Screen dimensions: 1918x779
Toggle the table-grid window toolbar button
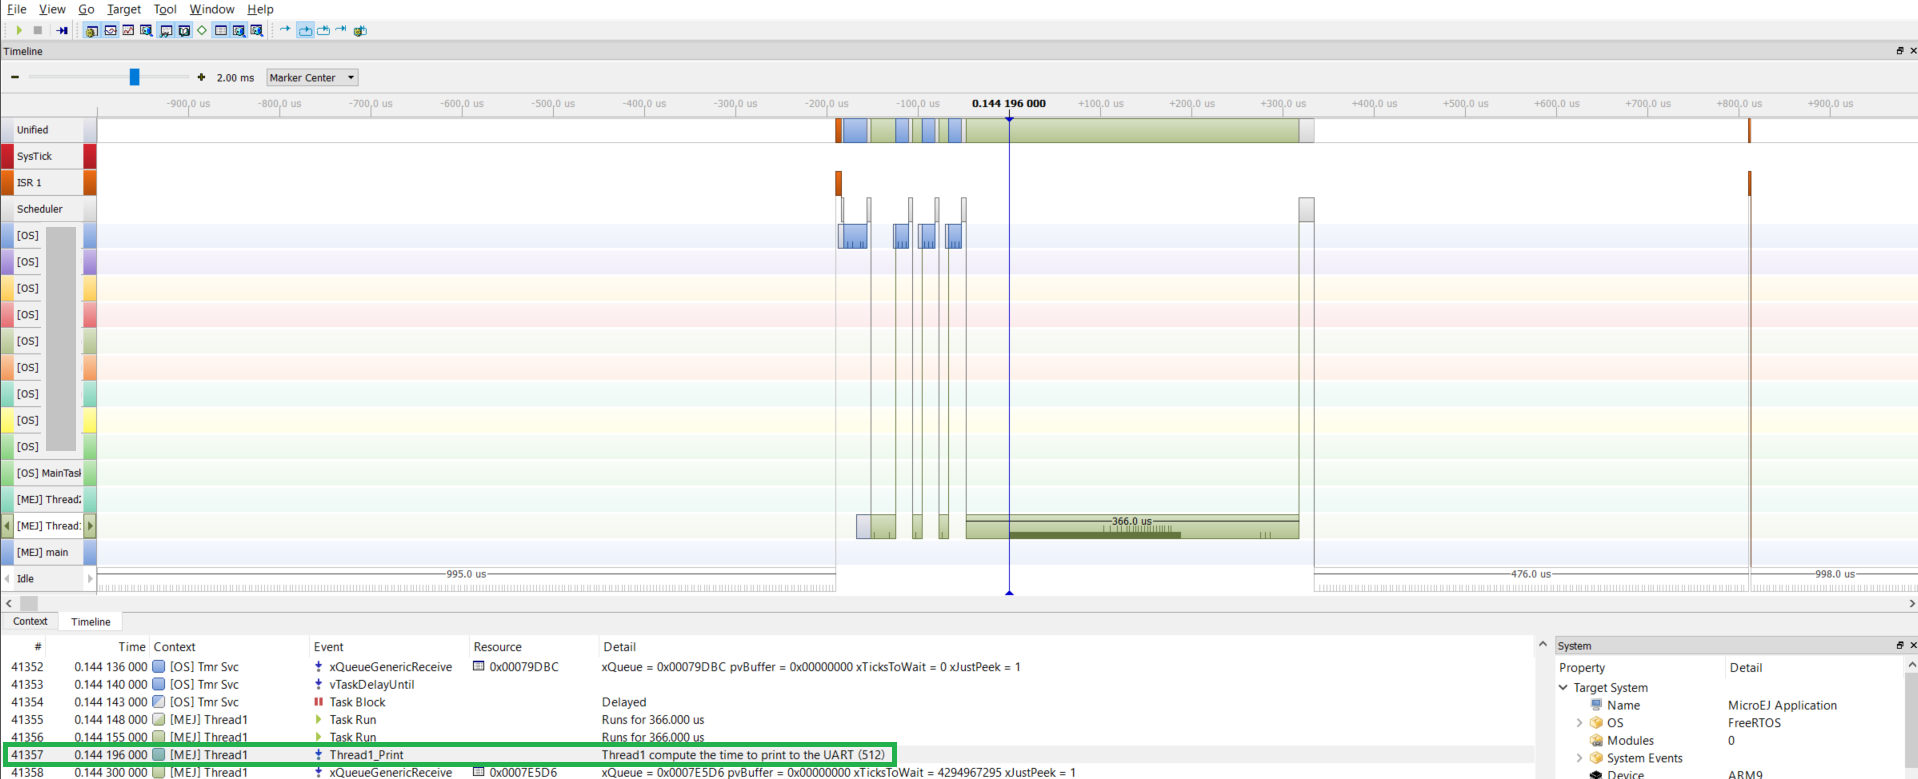tap(221, 30)
